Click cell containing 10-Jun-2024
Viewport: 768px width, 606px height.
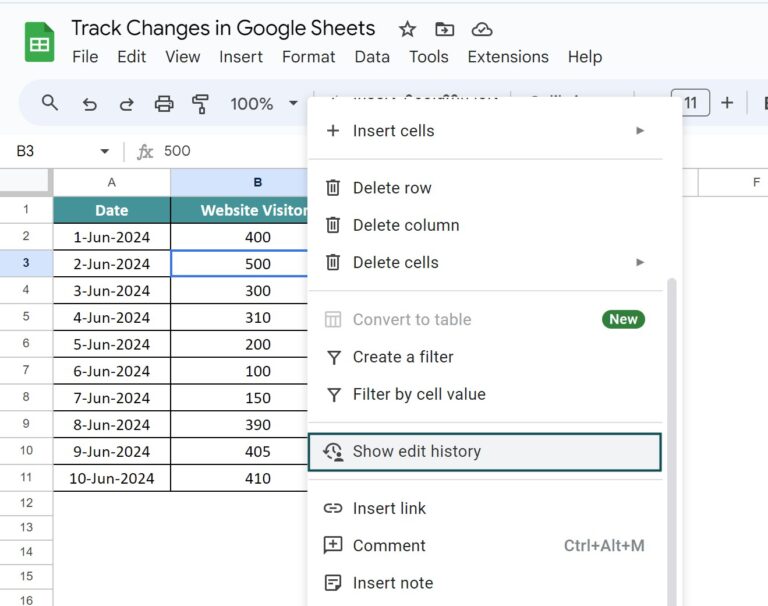[x=112, y=478]
